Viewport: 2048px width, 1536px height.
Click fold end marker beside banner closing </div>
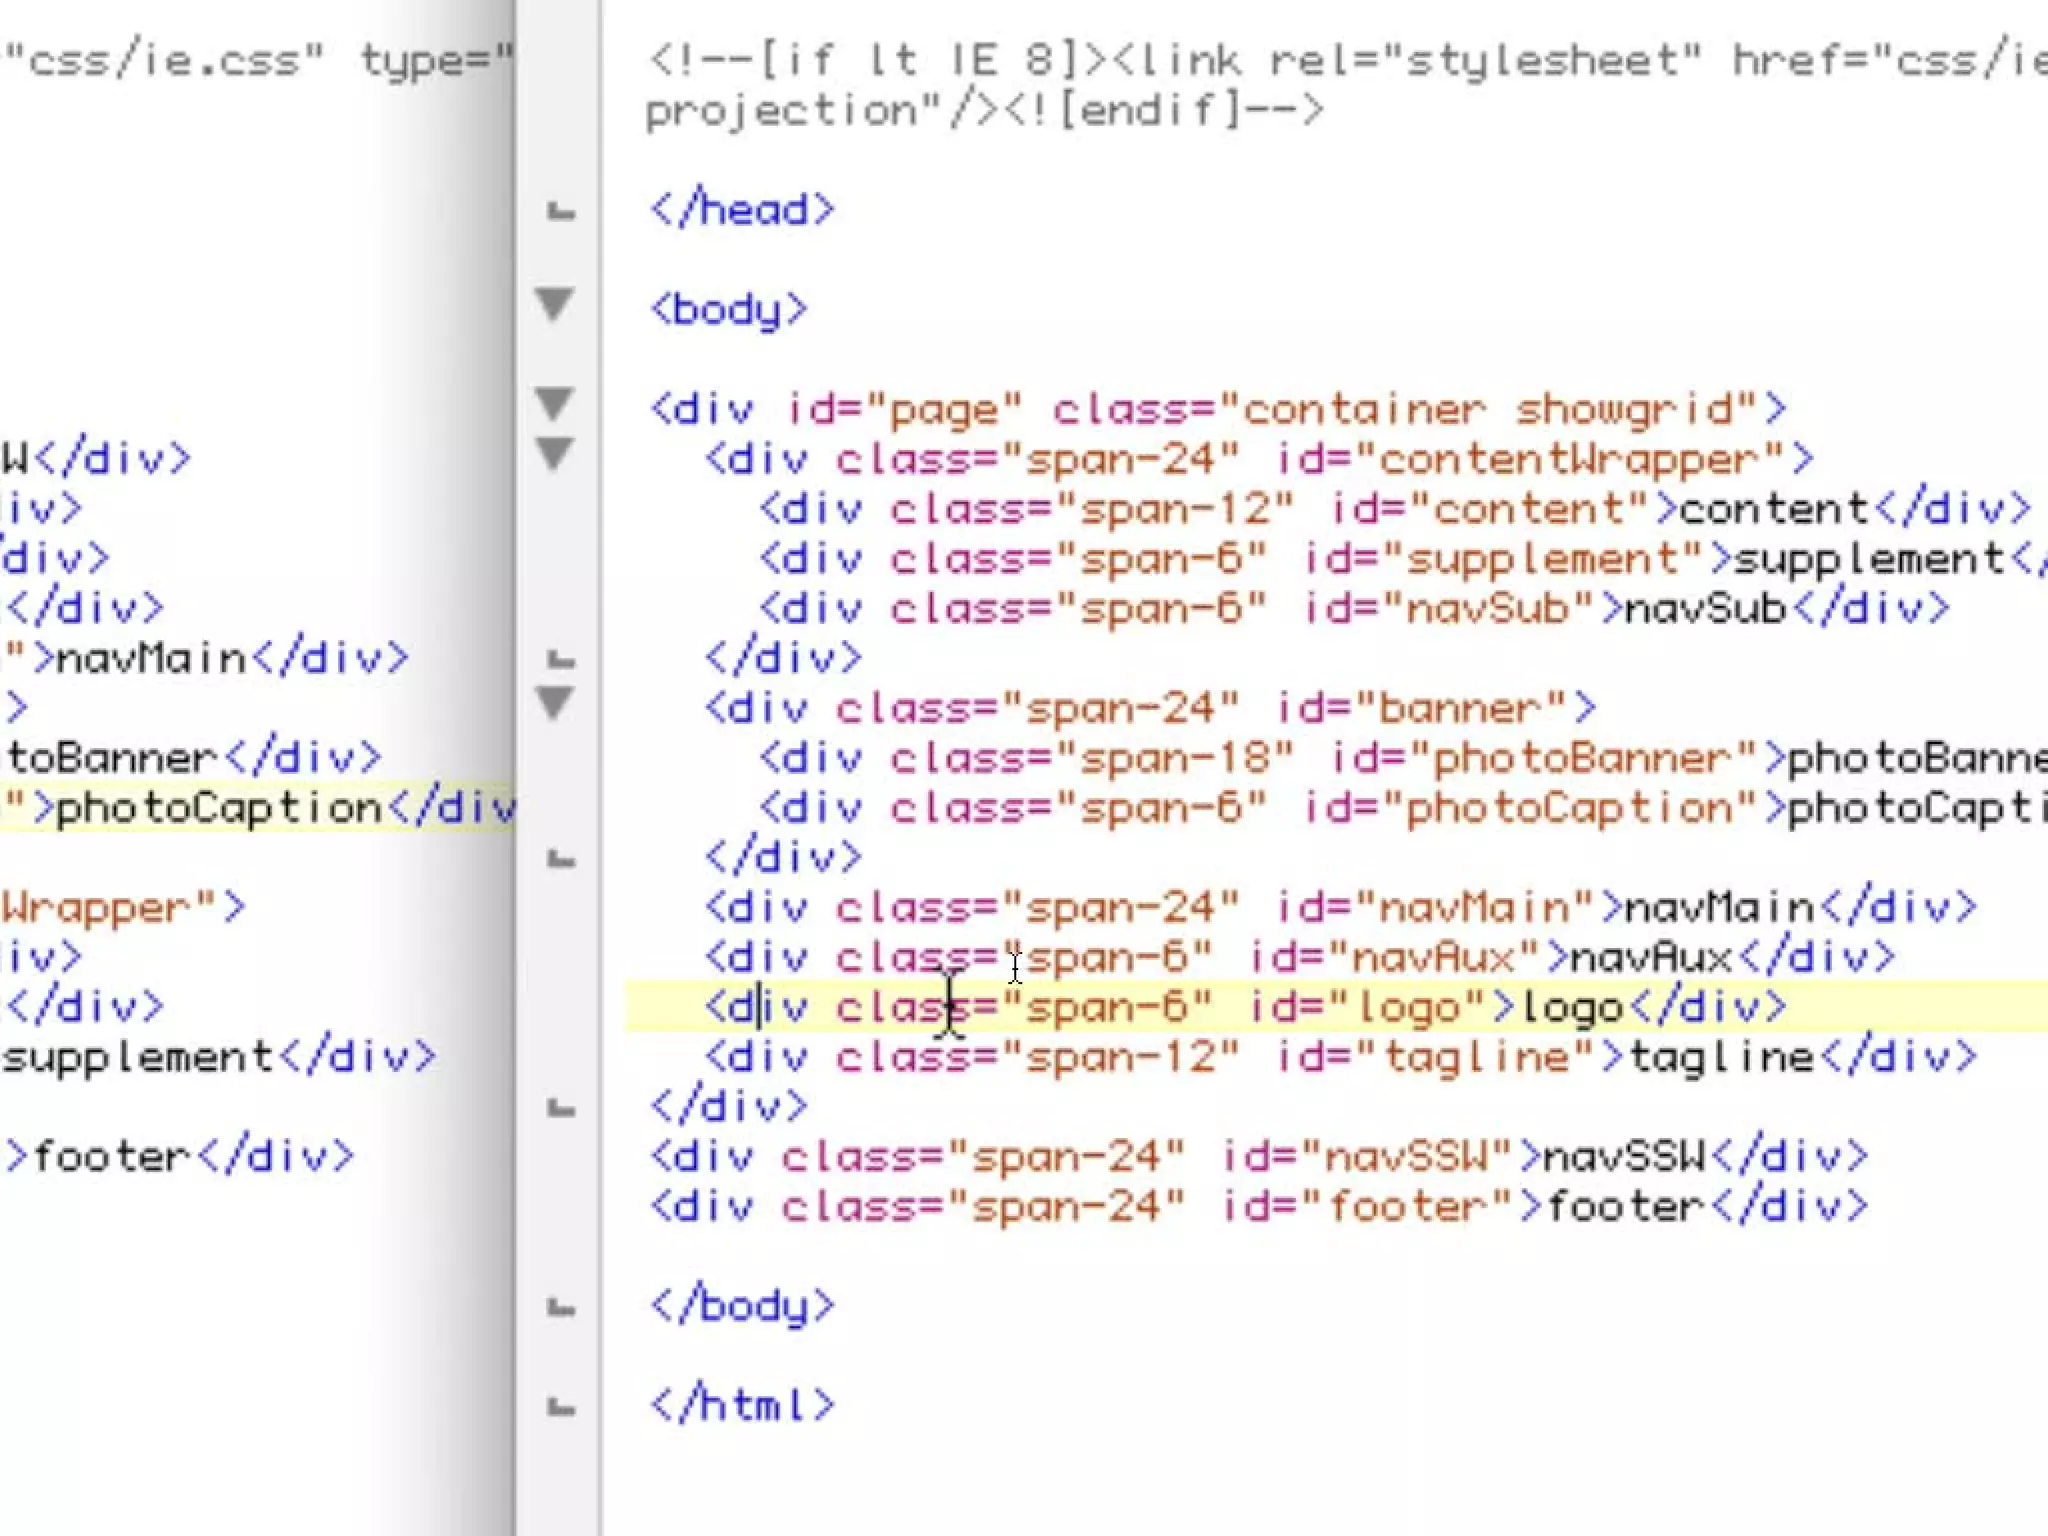[x=561, y=859]
